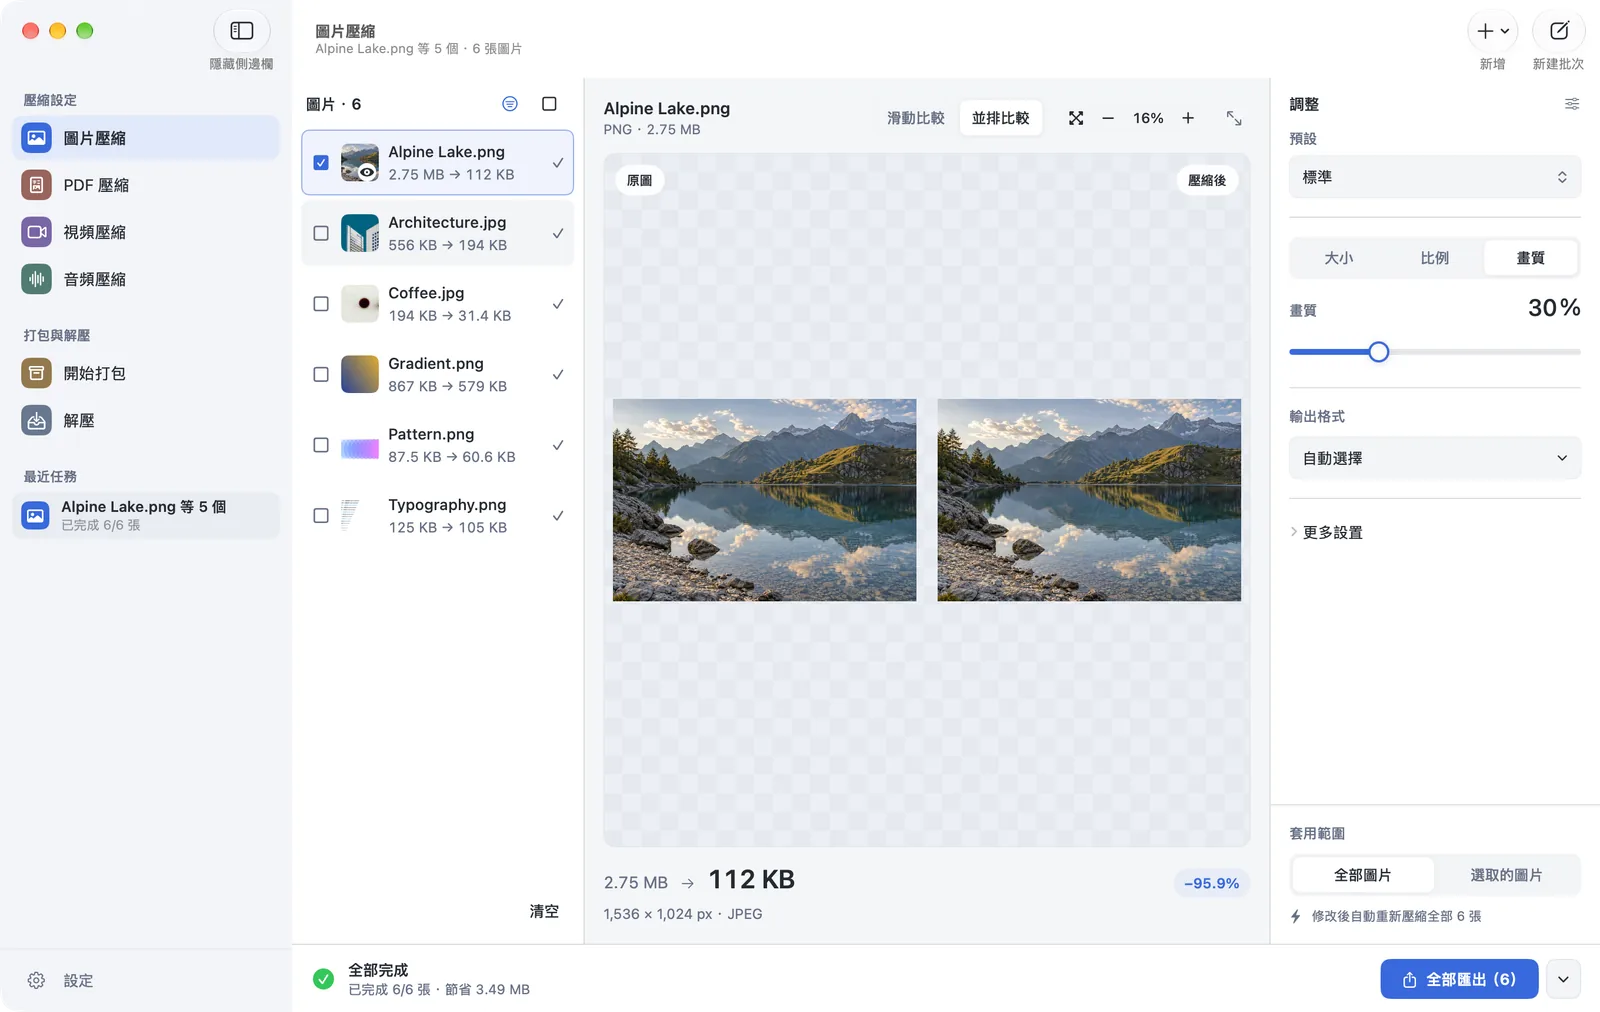The height and width of the screenshot is (1012, 1600).
Task: Check the Coffee.jpg checkbox
Action: [x=321, y=304]
